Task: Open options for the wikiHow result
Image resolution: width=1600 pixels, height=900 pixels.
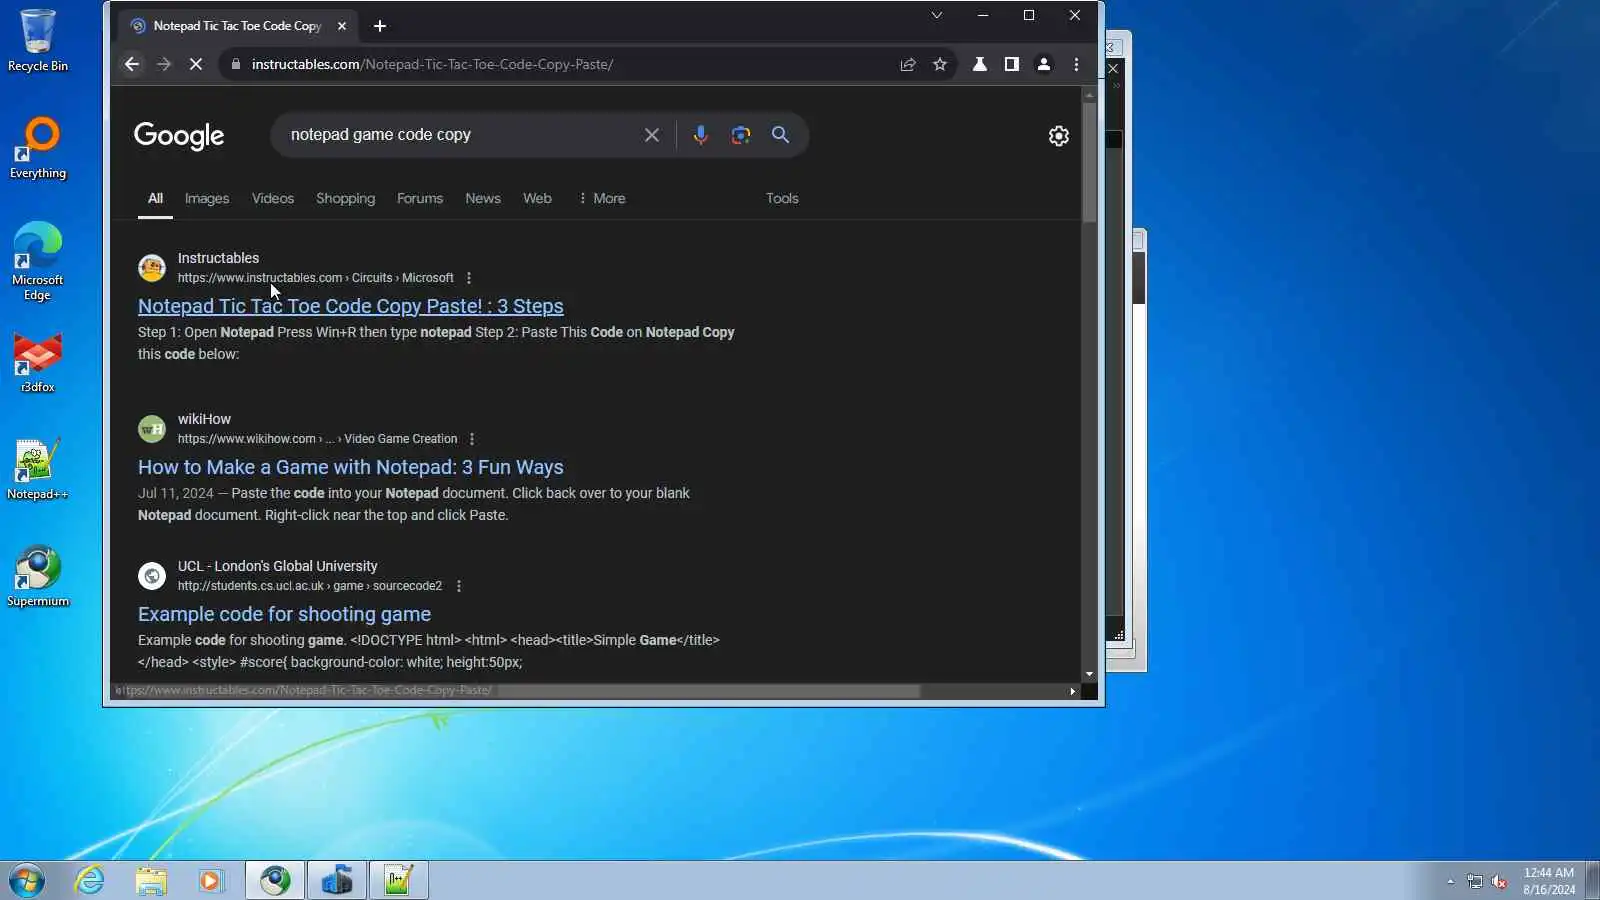Action: (472, 439)
